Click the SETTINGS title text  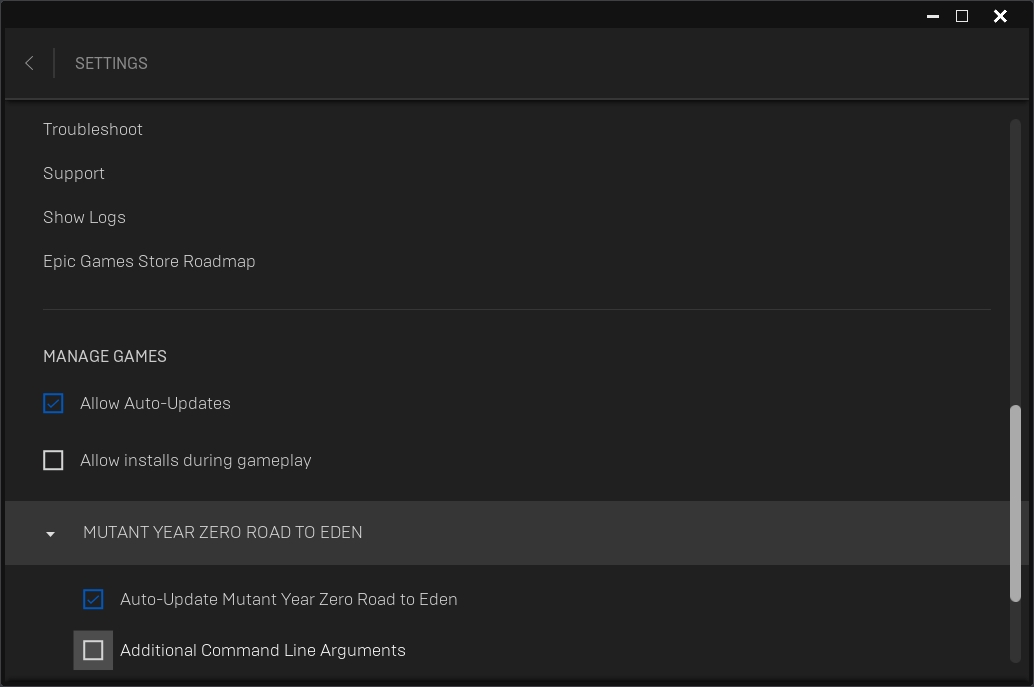(x=111, y=63)
